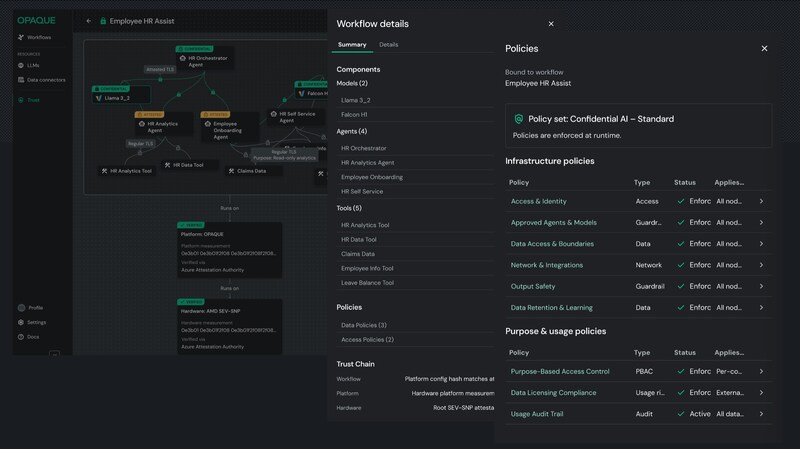Expand Usage Audit Trail row chevron
The height and width of the screenshot is (449, 800).
pos(761,414)
